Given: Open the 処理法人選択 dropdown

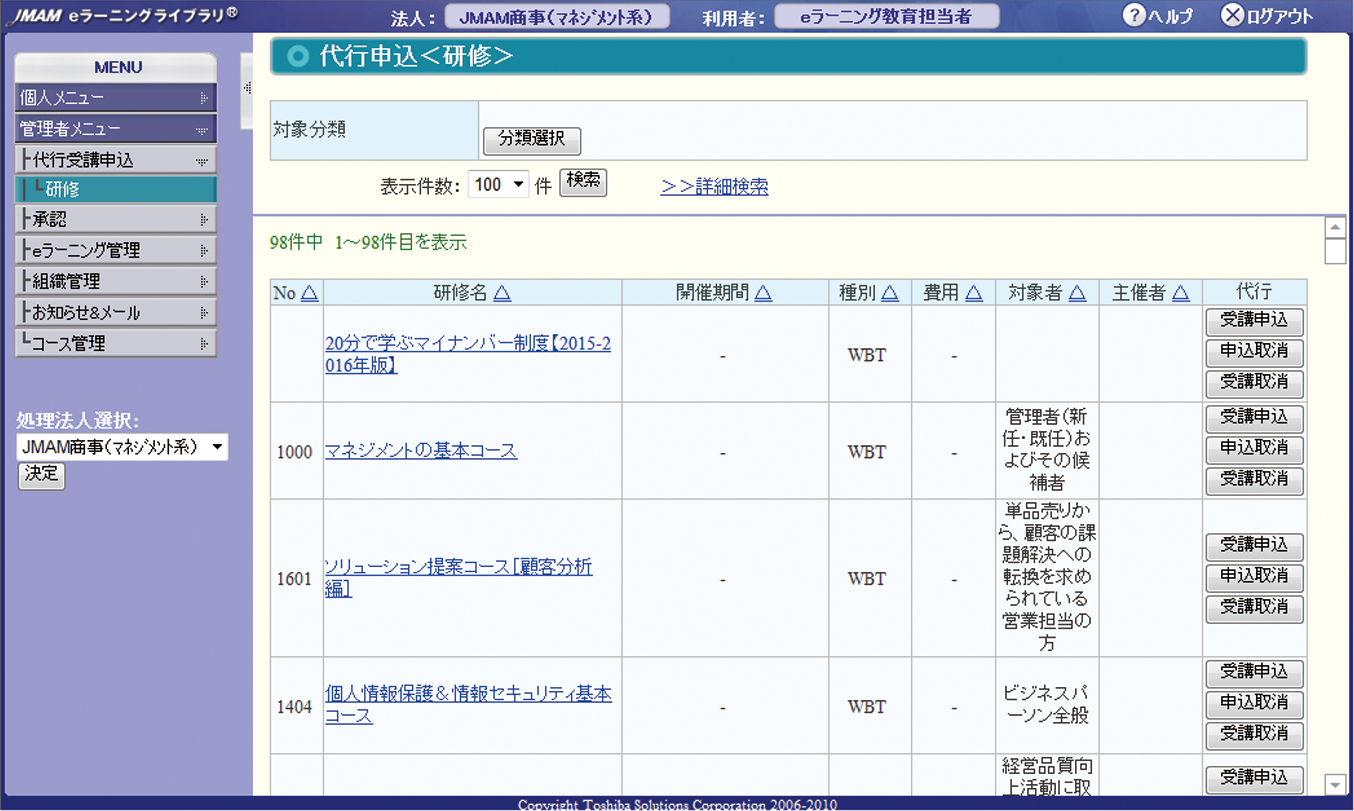Looking at the screenshot, I should pyautogui.click(x=123, y=447).
